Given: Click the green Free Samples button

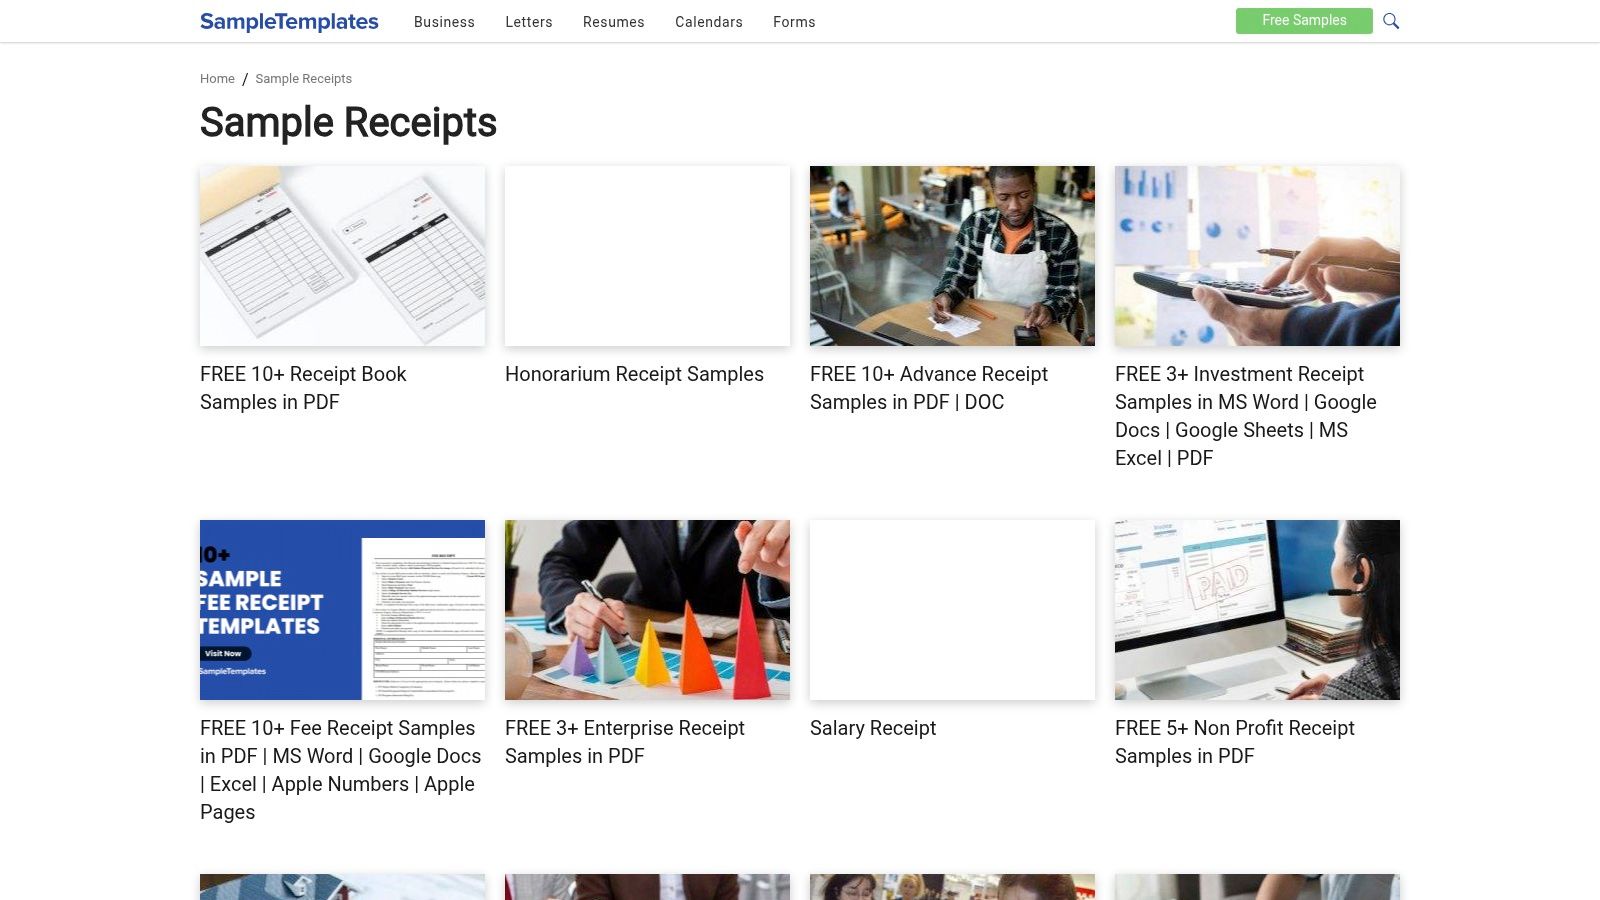Looking at the screenshot, I should click(1303, 20).
